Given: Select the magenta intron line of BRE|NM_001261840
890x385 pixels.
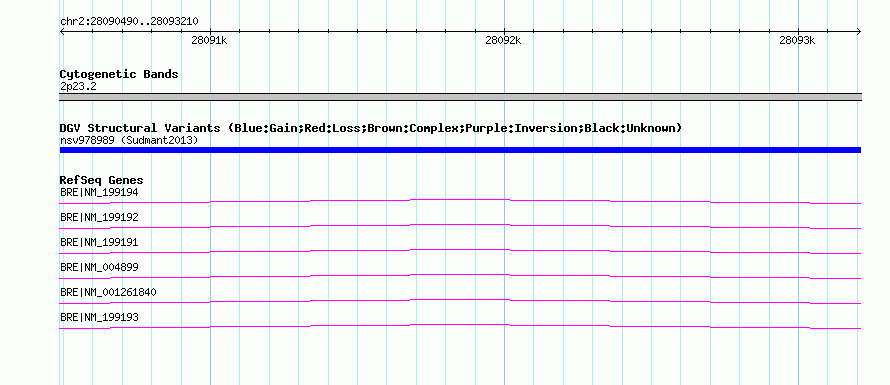Looking at the screenshot, I should [460, 301].
